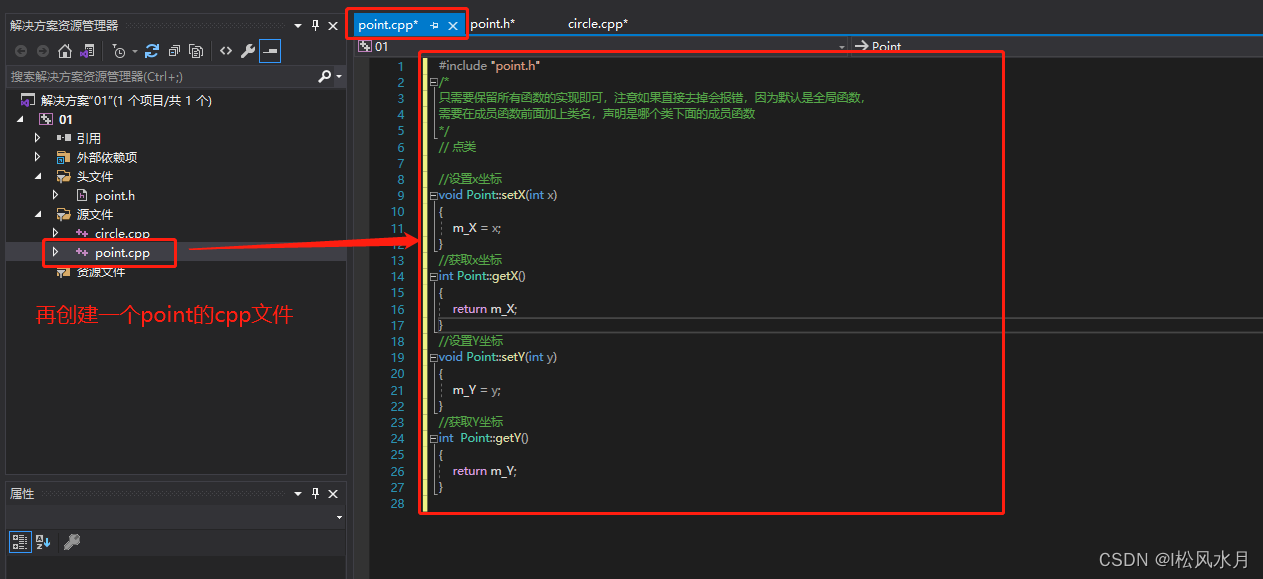Open Solution Explorer window position dropdown

coord(299,25)
